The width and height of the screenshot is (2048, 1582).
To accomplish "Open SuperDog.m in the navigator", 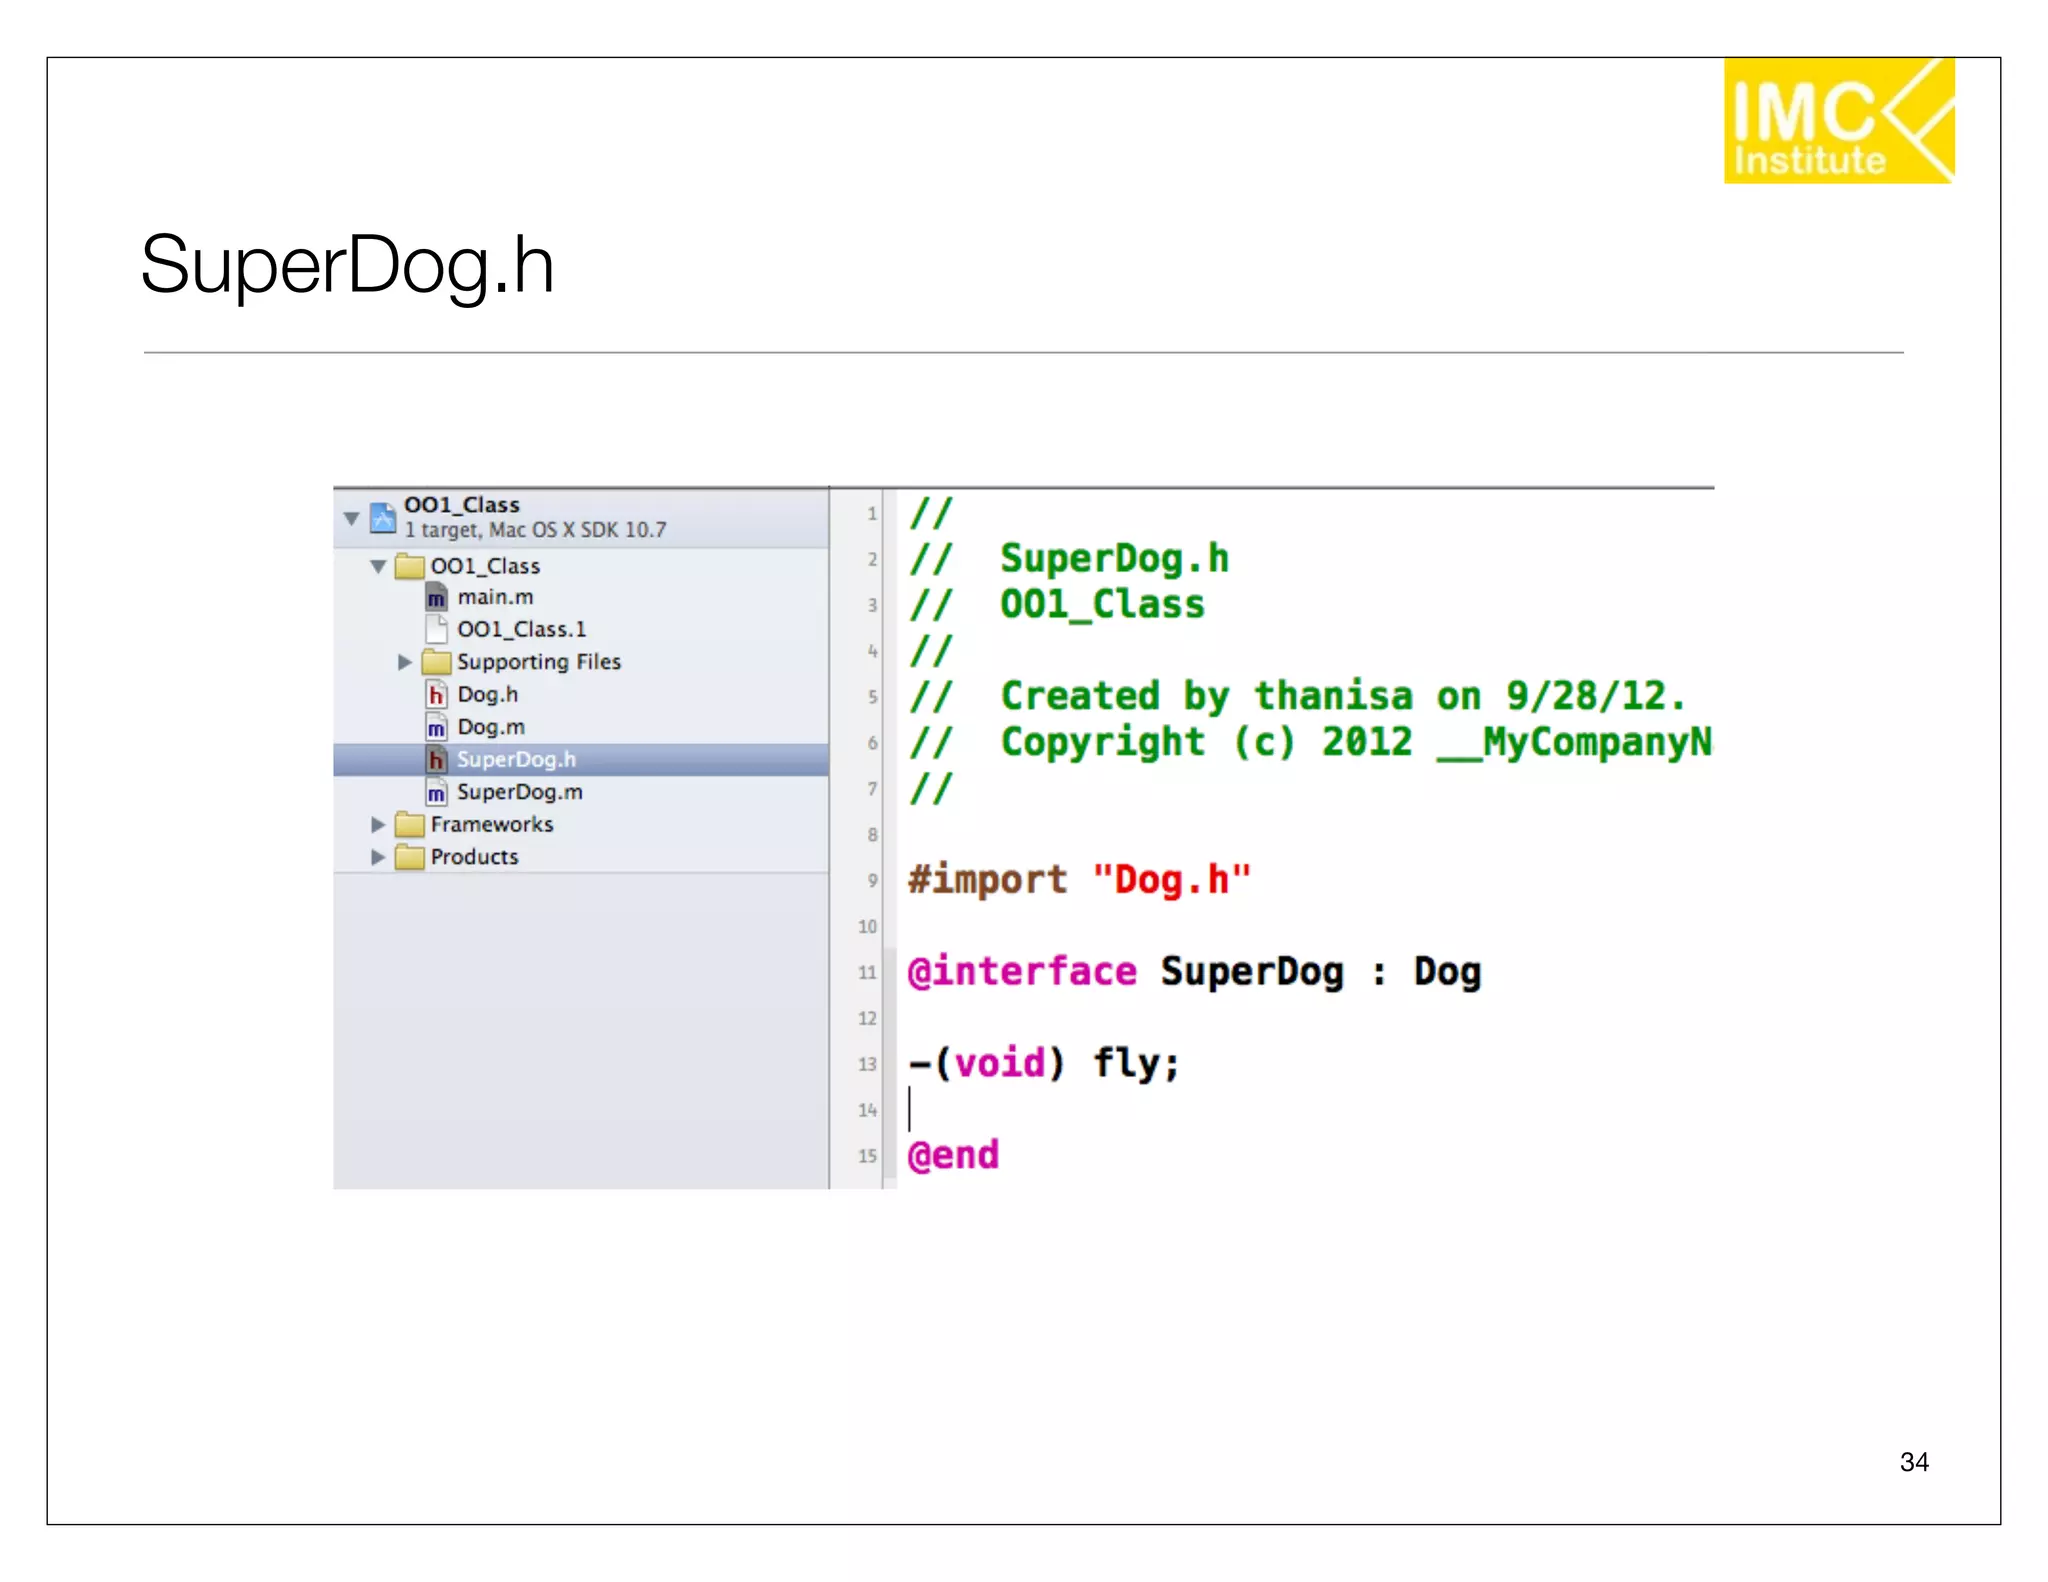I will (x=520, y=792).
